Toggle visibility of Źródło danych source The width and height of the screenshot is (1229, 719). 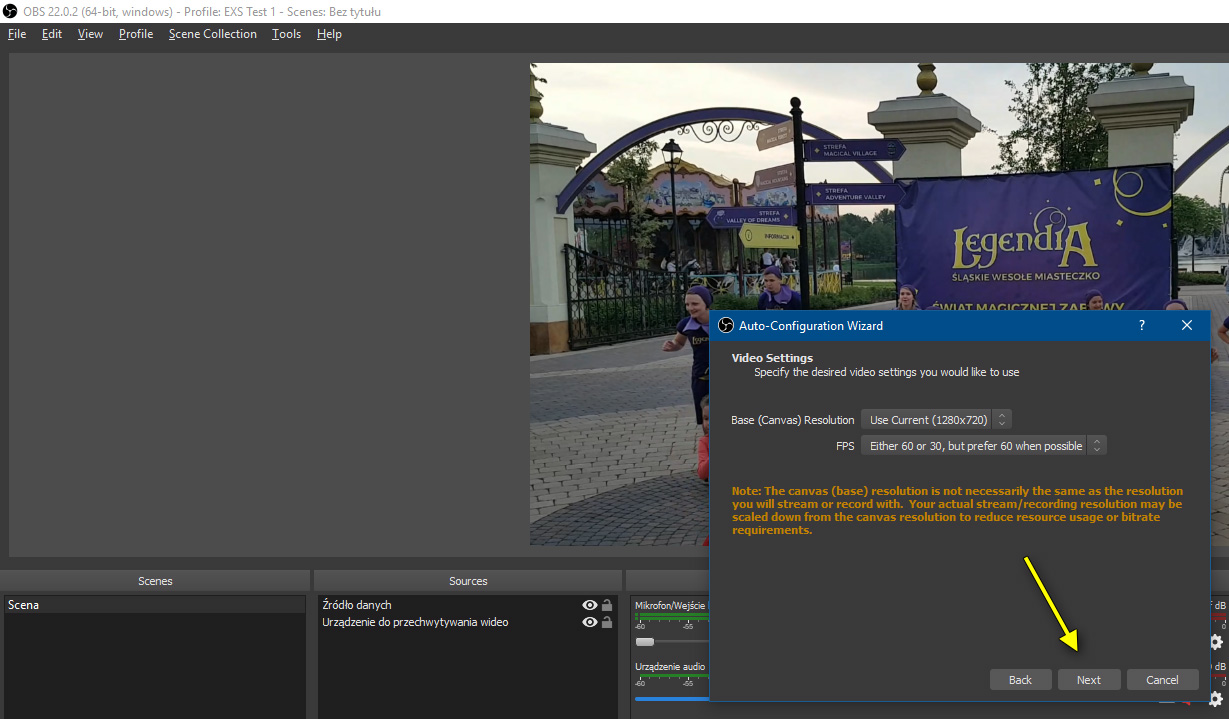pos(590,605)
